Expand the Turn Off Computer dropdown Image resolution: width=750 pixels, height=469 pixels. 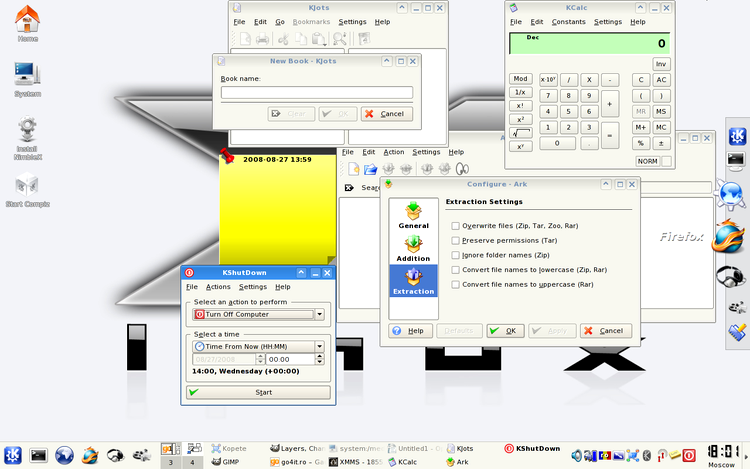[x=319, y=314]
